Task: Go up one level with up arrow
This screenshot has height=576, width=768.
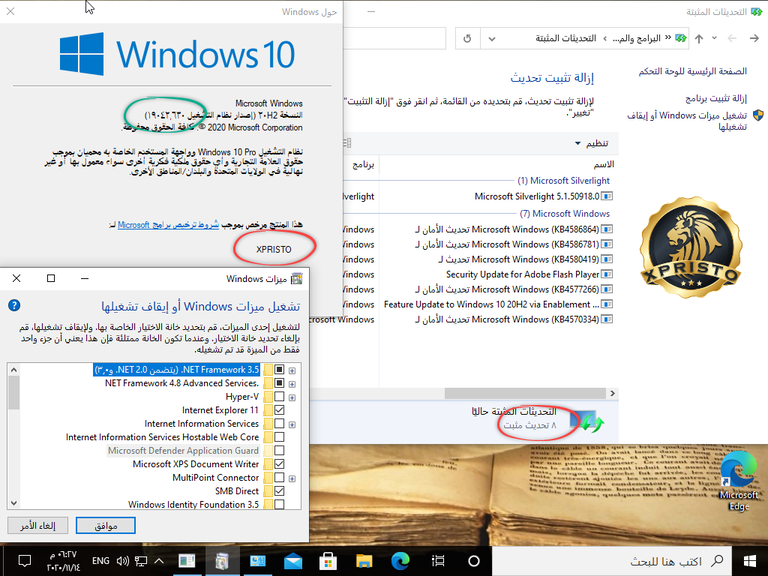Action: pyautogui.click(x=699, y=38)
